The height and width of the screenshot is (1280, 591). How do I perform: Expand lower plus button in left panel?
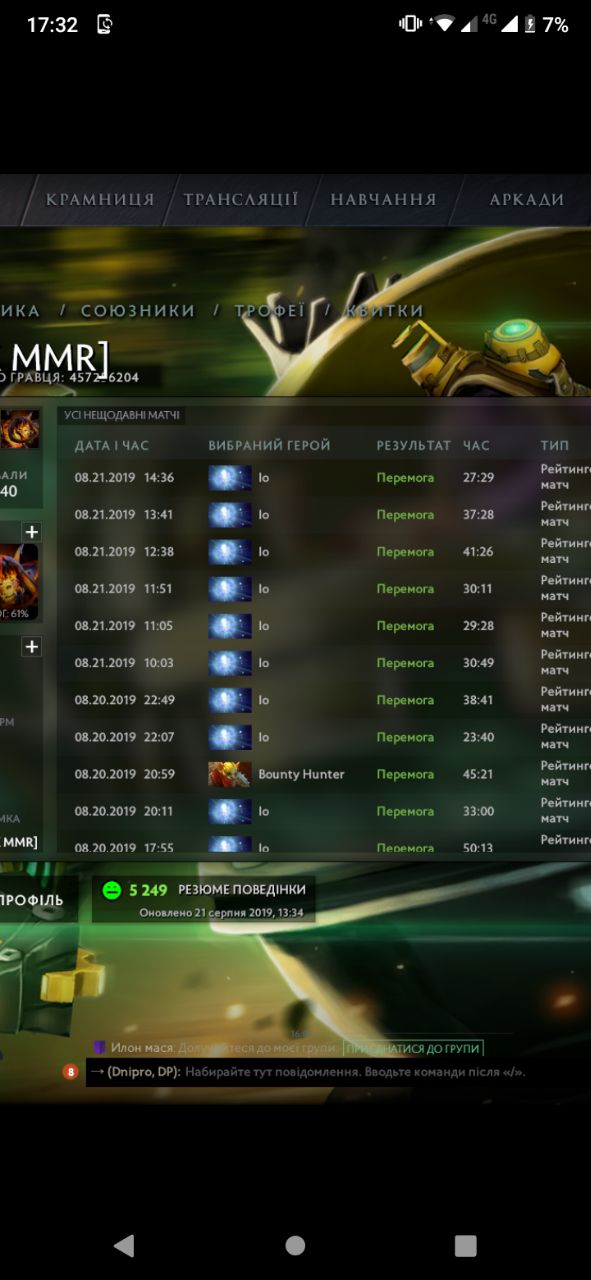31,647
